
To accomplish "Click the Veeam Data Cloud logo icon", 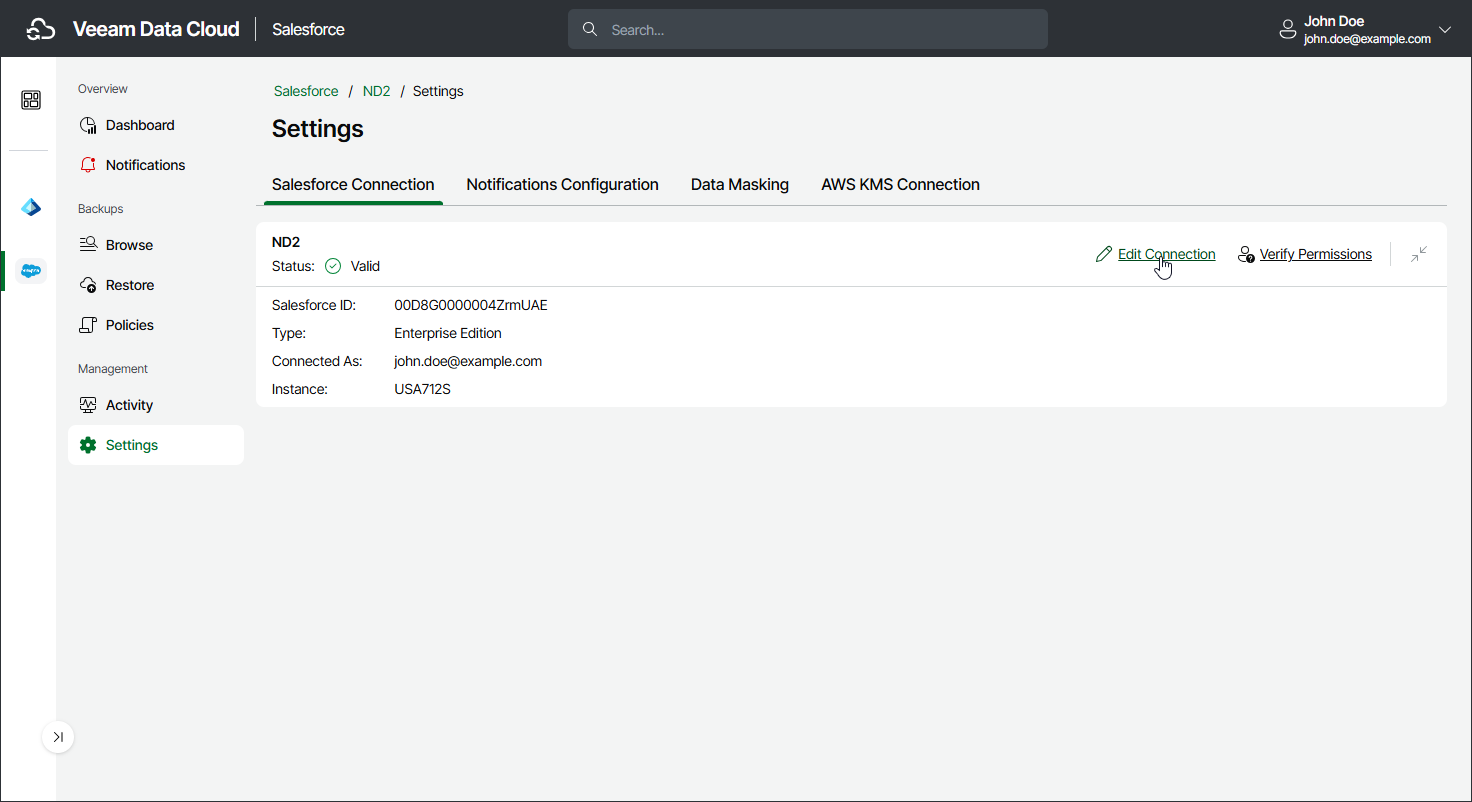I will (x=40, y=29).
